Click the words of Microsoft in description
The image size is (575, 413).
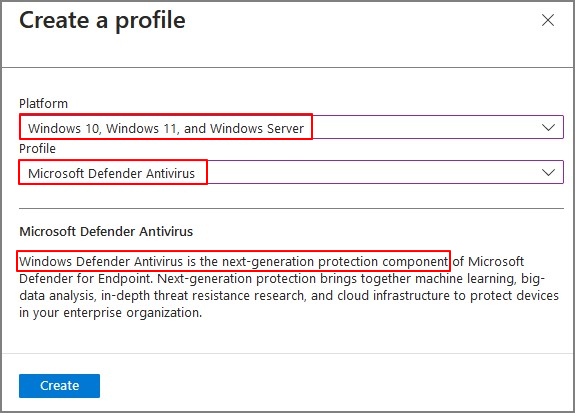488,262
